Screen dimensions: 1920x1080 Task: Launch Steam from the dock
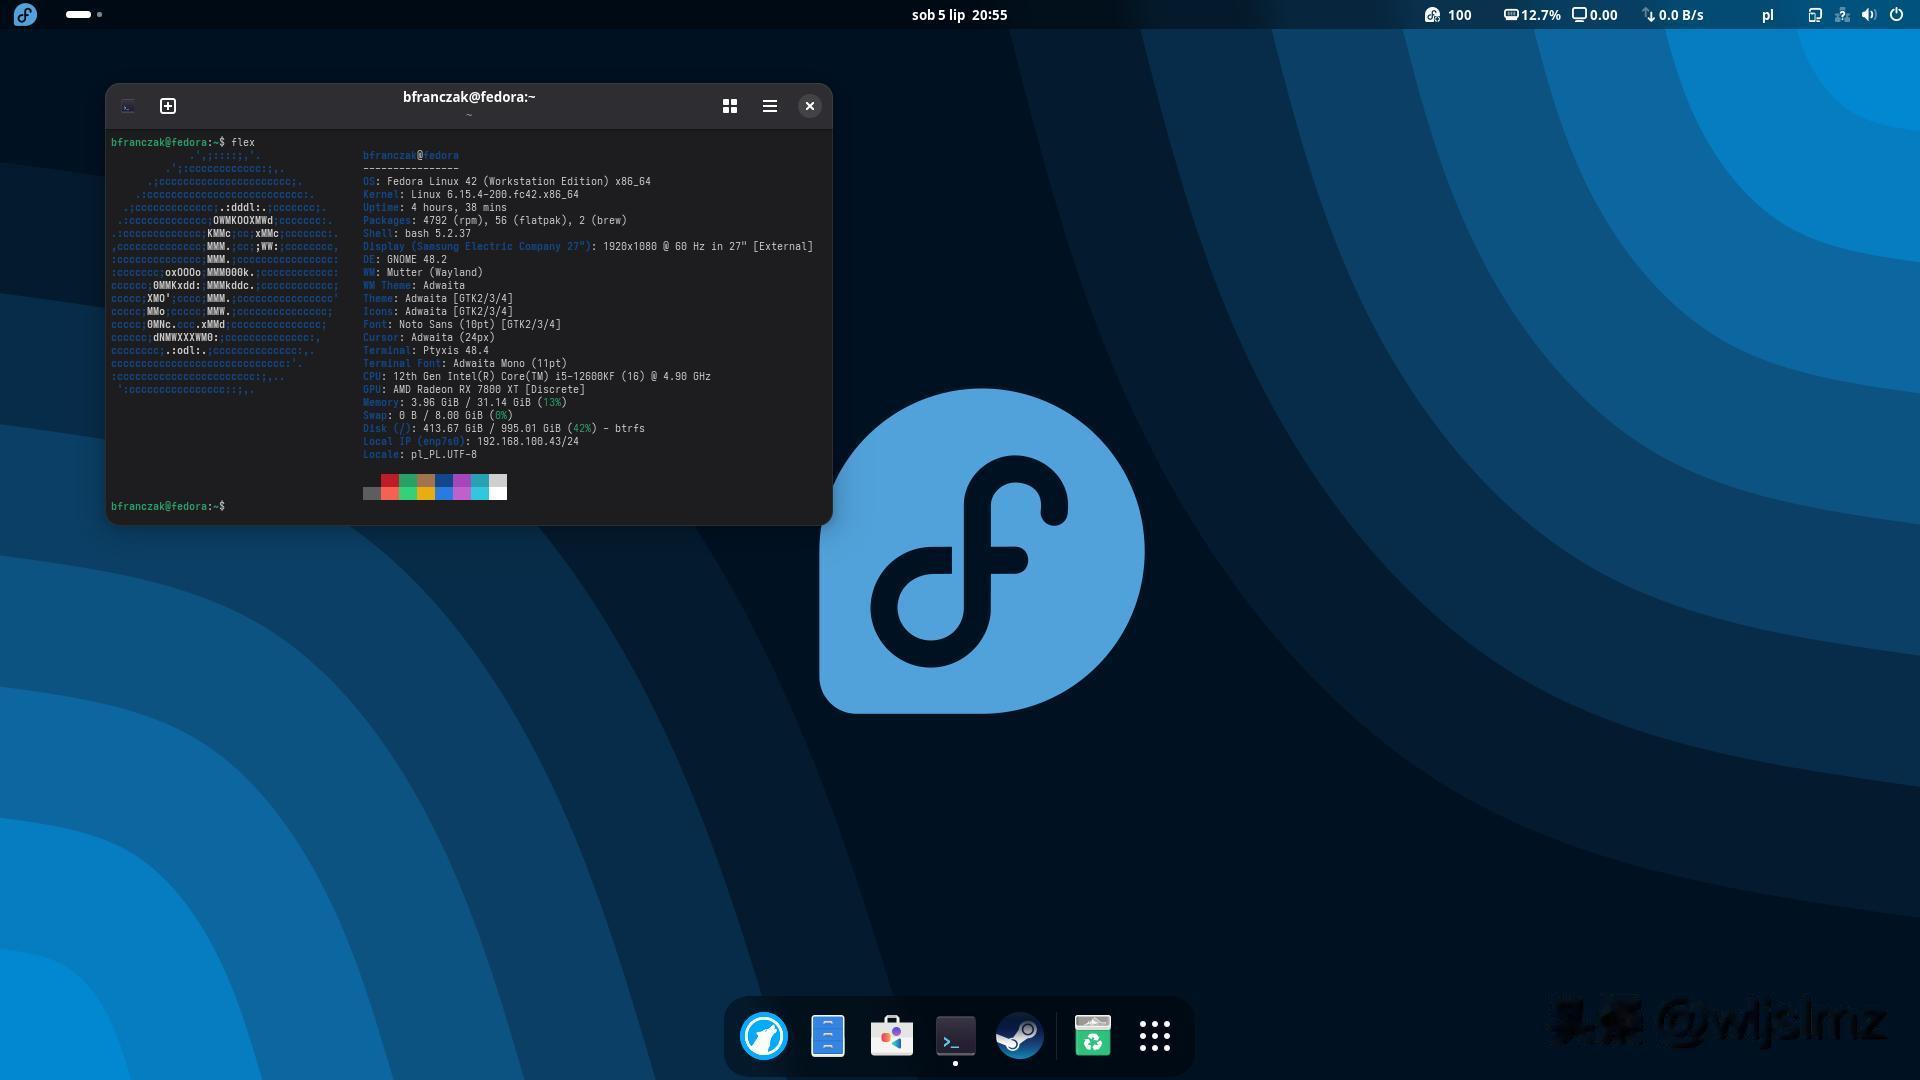point(1019,1036)
